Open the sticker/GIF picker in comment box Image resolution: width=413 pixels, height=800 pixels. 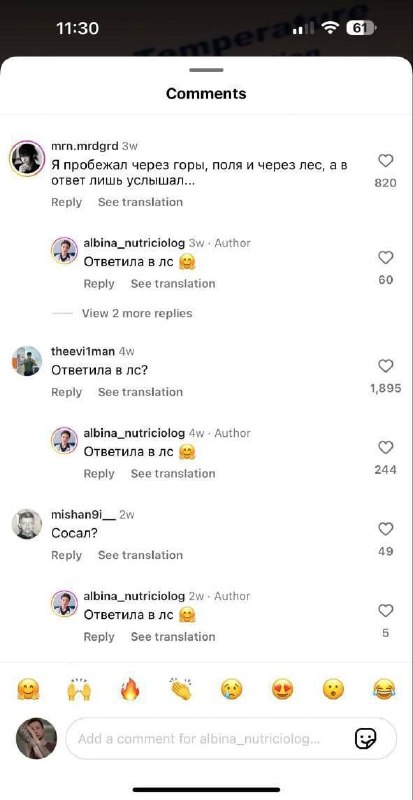(x=366, y=738)
